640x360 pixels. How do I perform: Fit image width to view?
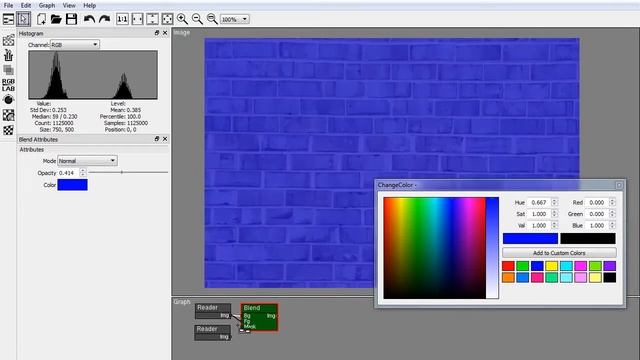coord(137,19)
